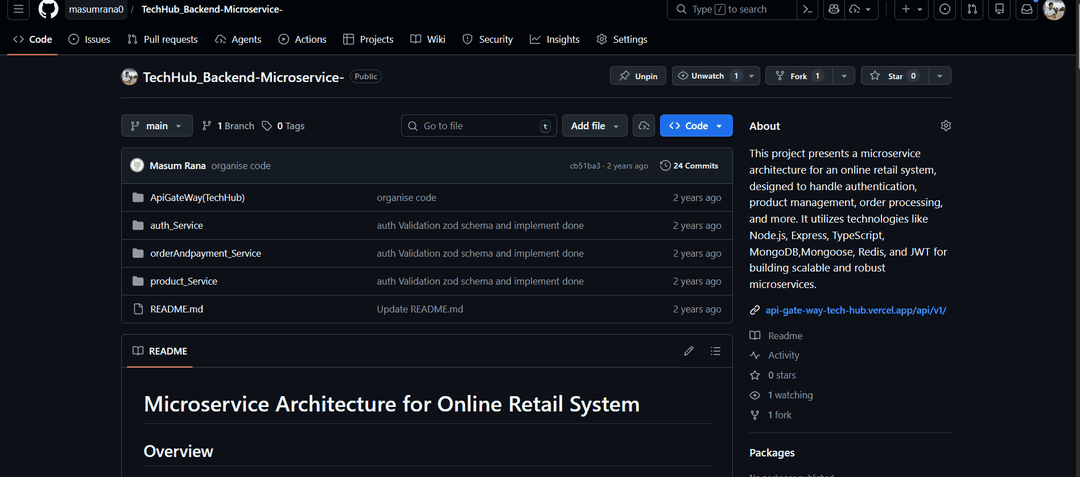This screenshot has width=1080, height=477.
Task: Open the Actions tab
Action: (x=302, y=39)
